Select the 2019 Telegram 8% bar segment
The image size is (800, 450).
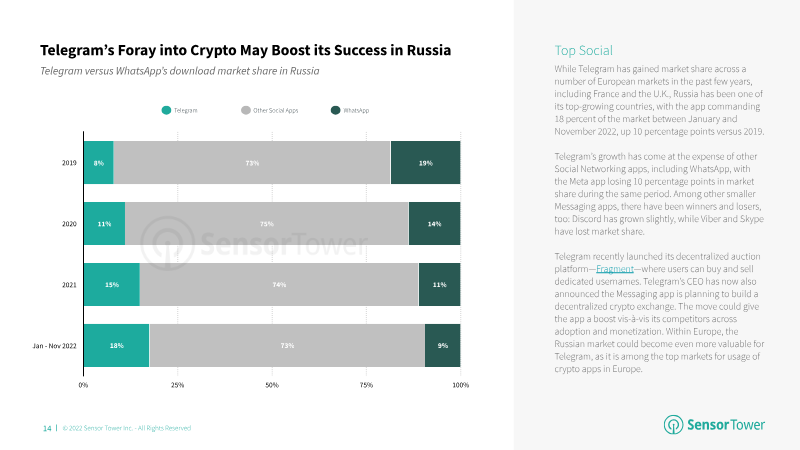[x=98, y=163]
